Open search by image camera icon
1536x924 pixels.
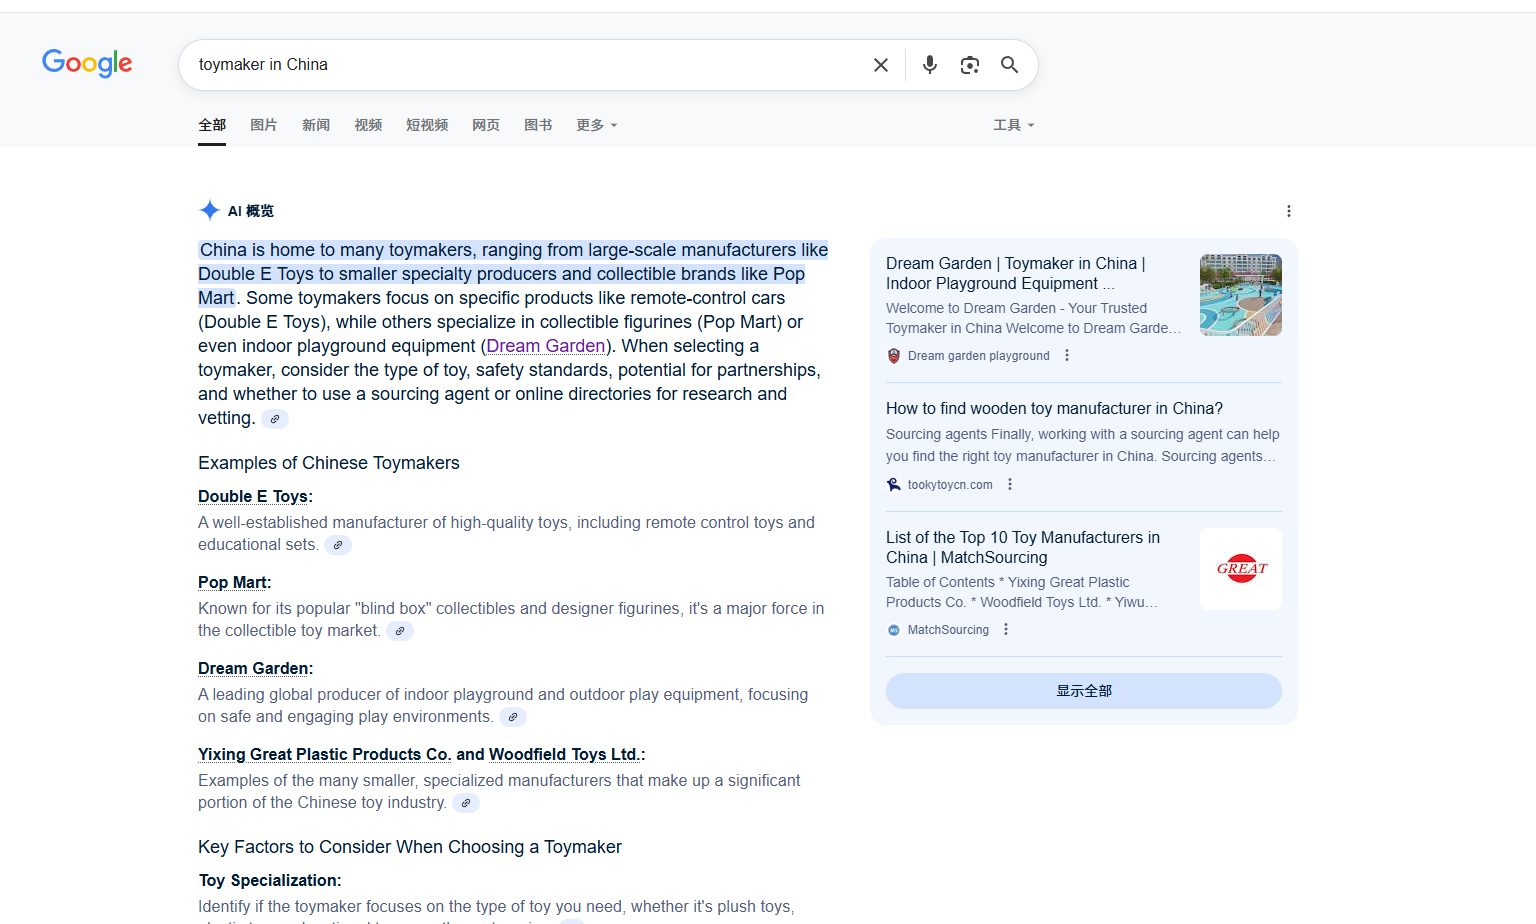pyautogui.click(x=970, y=65)
